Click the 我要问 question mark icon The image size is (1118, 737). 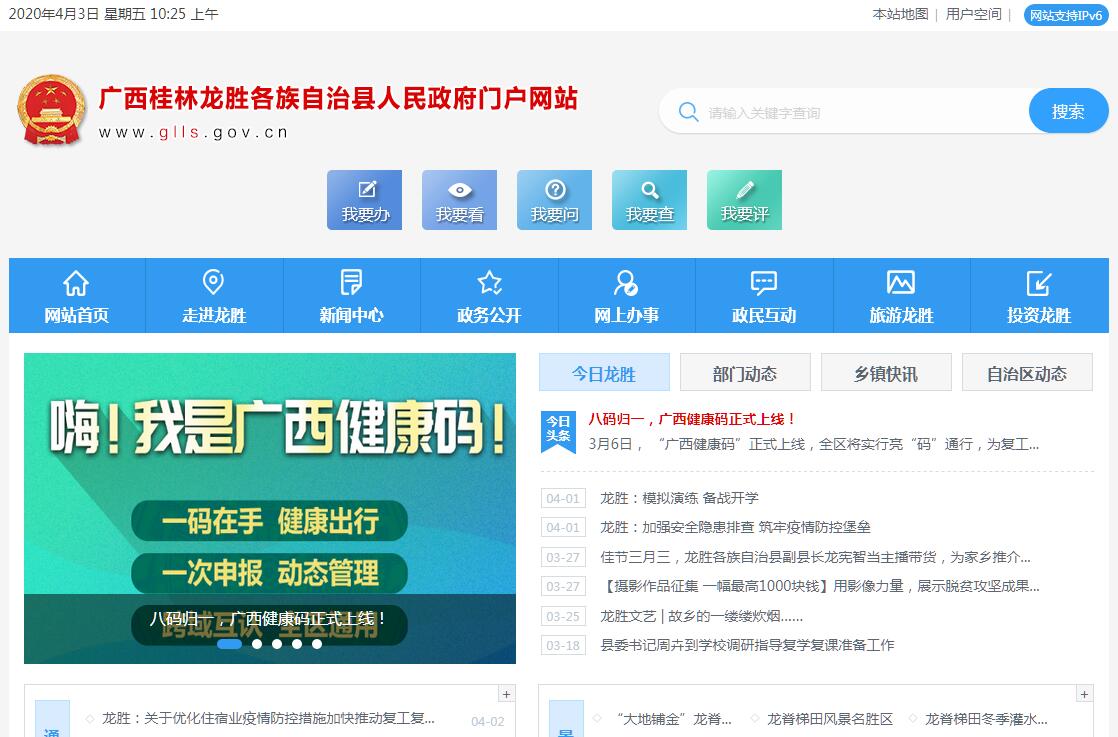554,199
